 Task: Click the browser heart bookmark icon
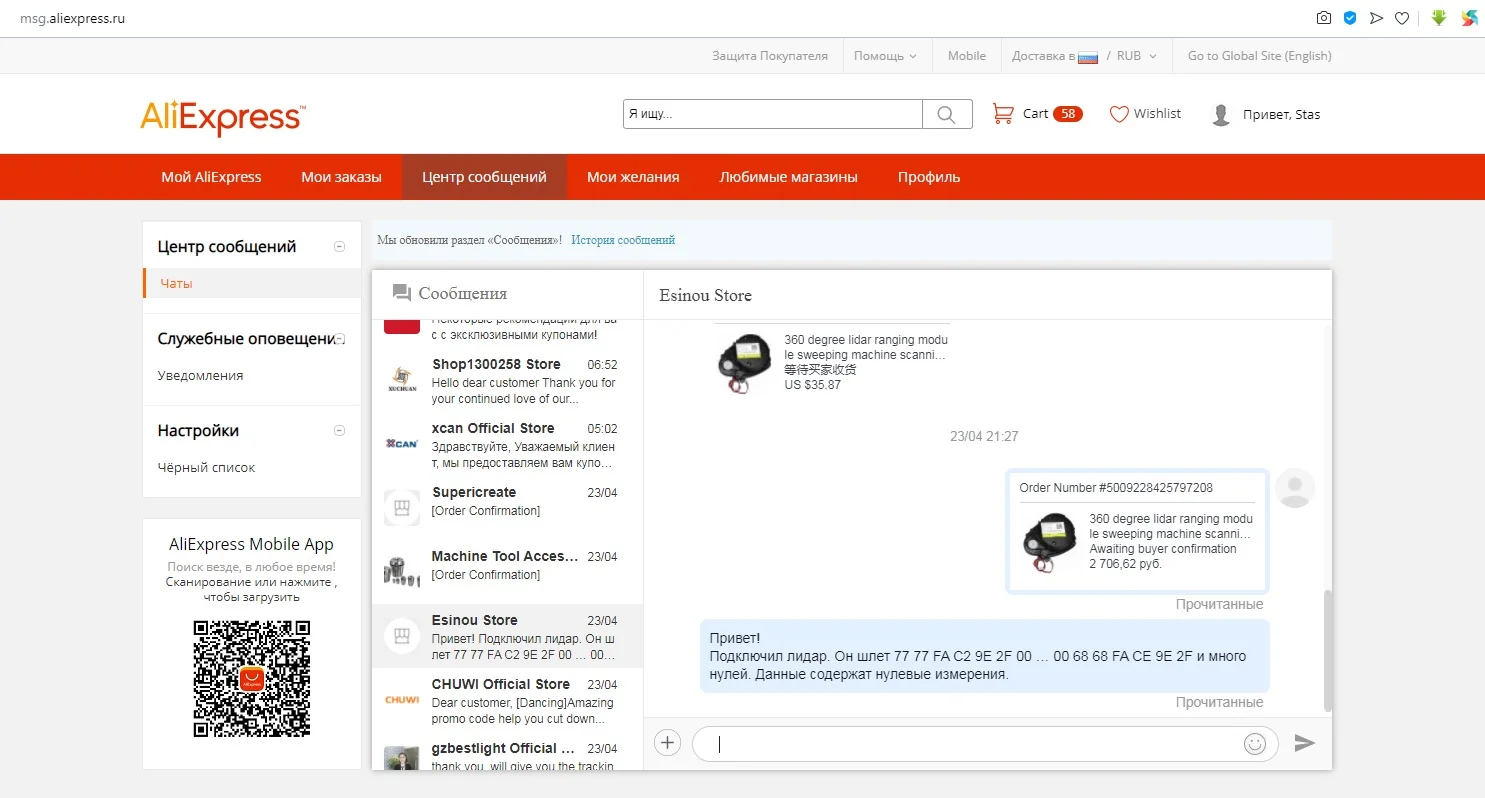coord(1402,18)
